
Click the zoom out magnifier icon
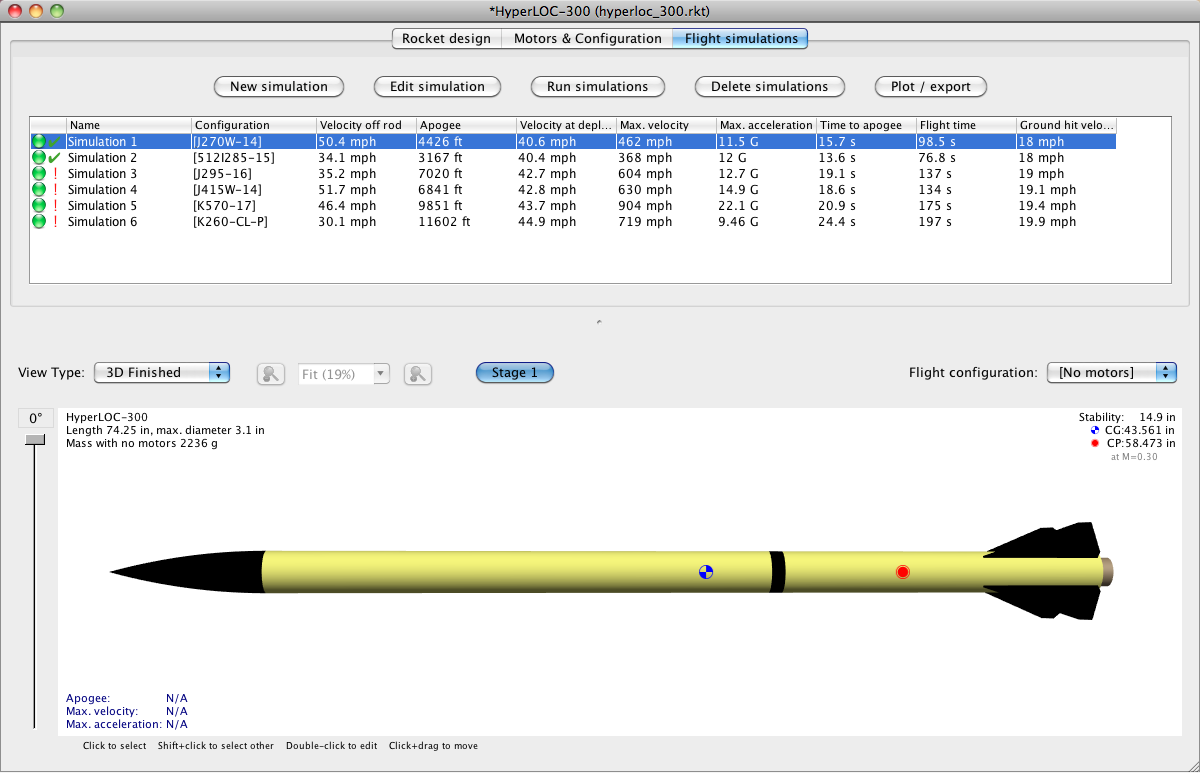[270, 374]
